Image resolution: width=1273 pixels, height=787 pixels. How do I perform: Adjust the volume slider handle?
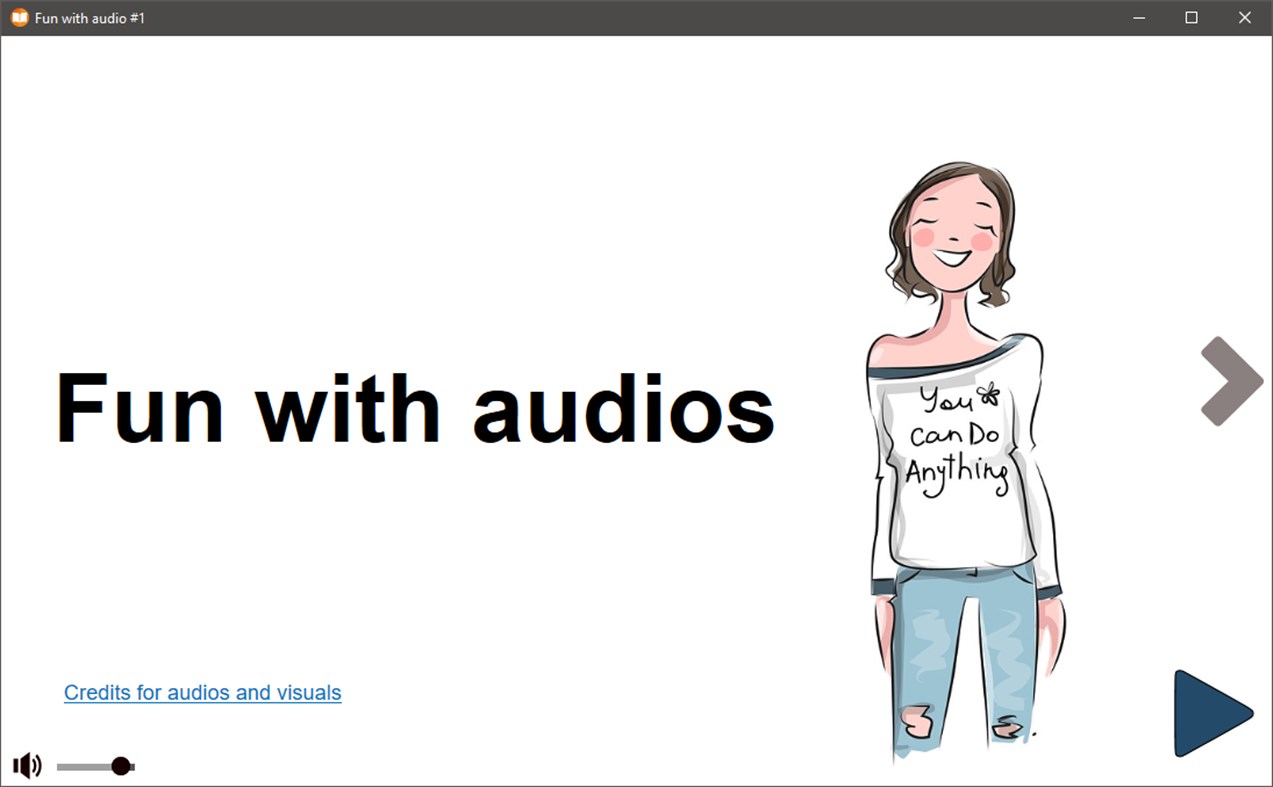click(121, 766)
